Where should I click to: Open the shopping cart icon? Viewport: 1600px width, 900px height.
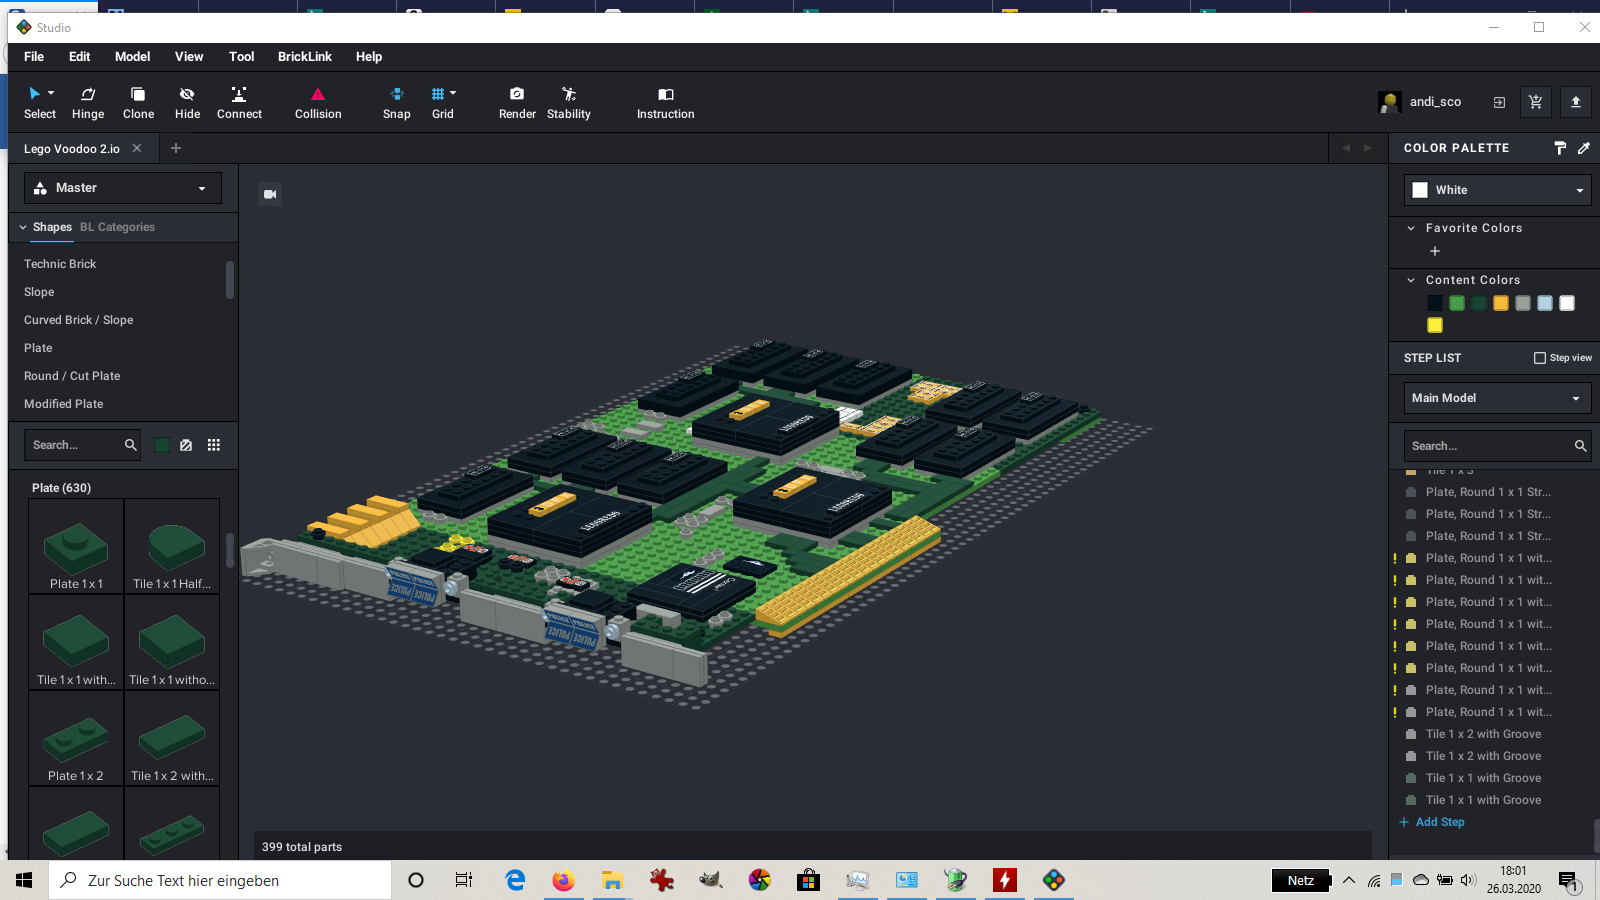point(1536,102)
